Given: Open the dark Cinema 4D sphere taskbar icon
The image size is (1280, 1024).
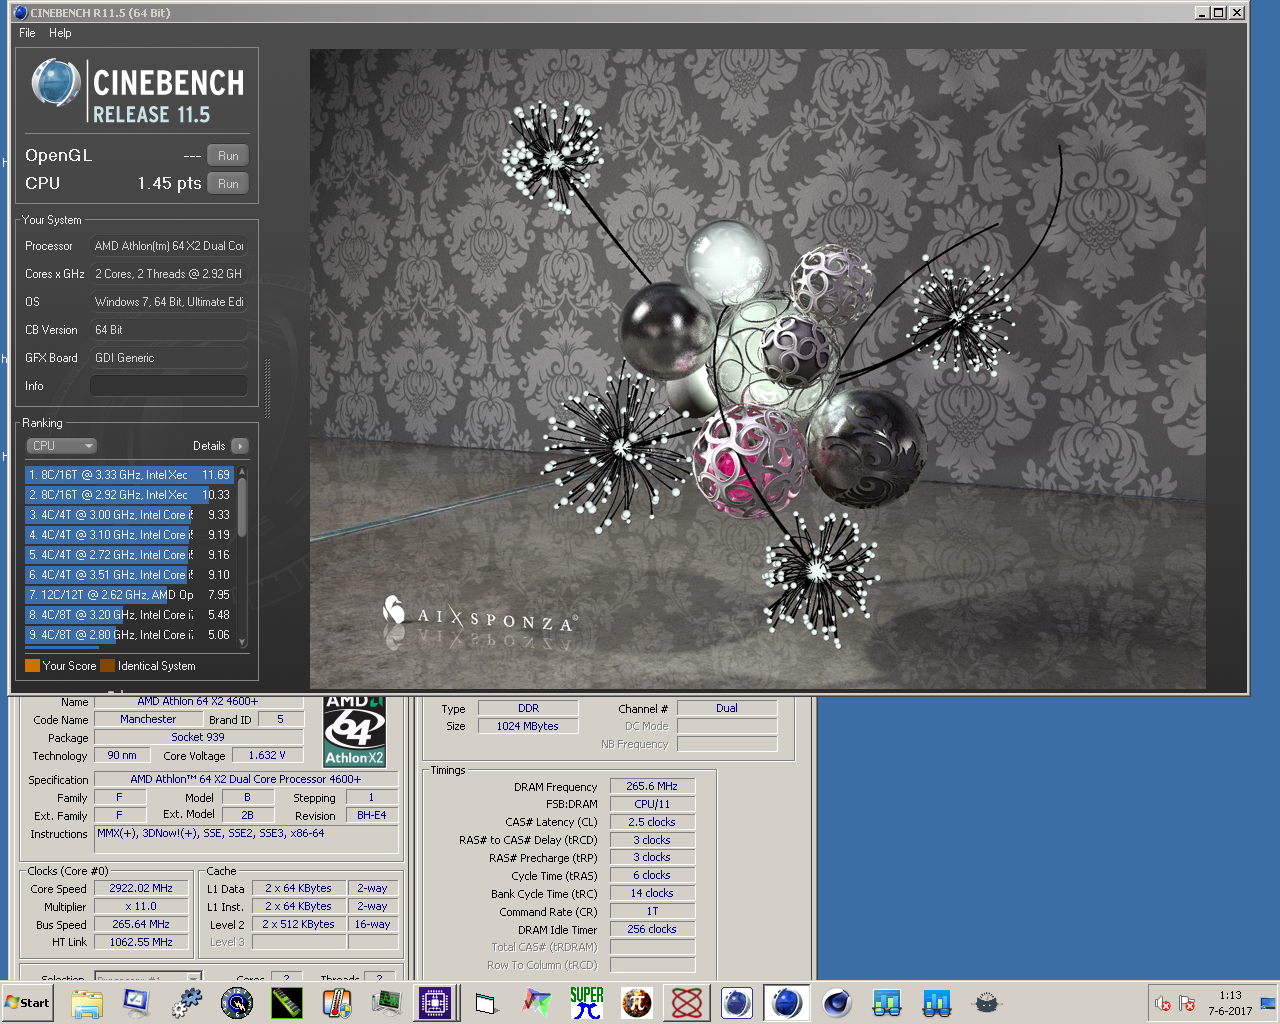Looking at the screenshot, I should point(837,1003).
